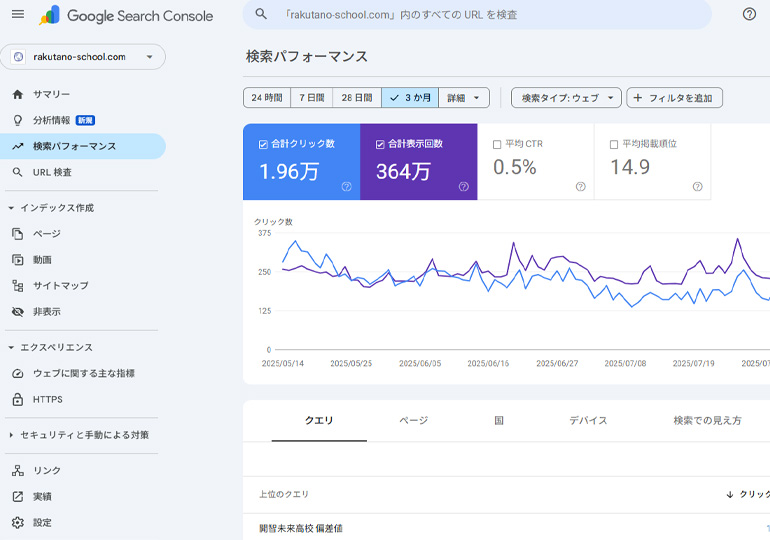The image size is (770, 540).
Task: Click the help question mark icon
Action: [749, 14]
